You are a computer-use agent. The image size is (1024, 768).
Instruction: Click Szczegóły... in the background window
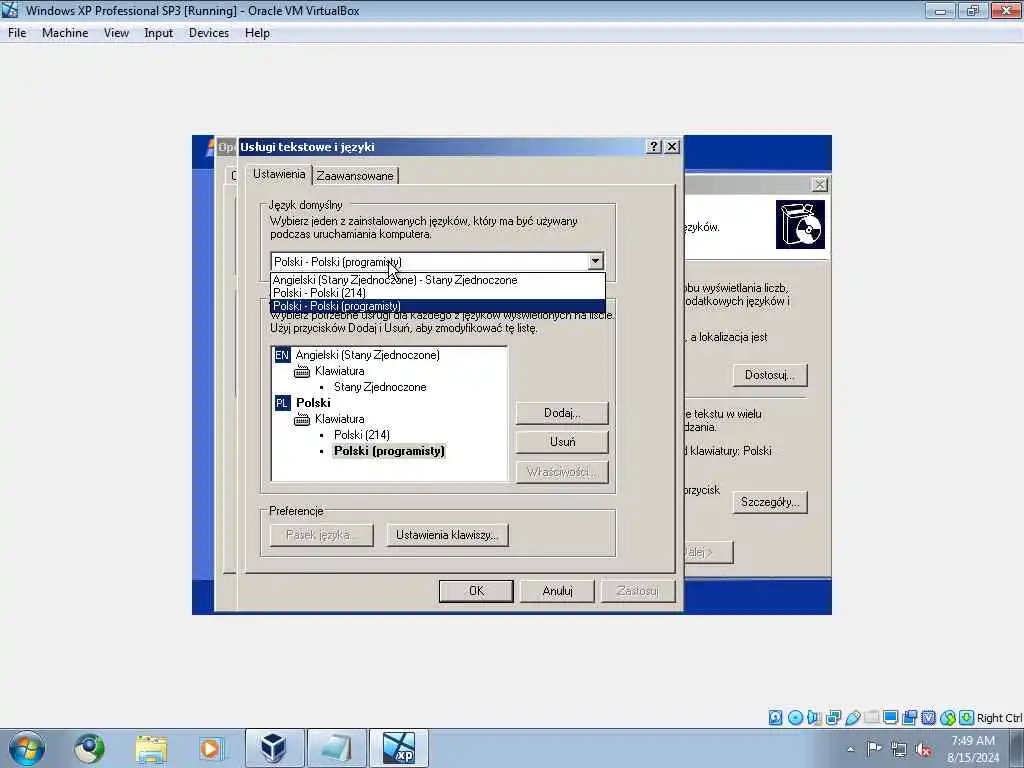point(770,502)
